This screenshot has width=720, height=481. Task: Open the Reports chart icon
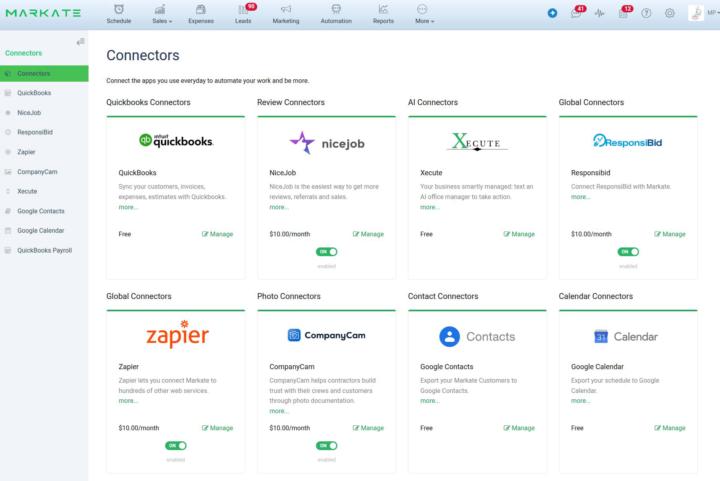tap(383, 14)
